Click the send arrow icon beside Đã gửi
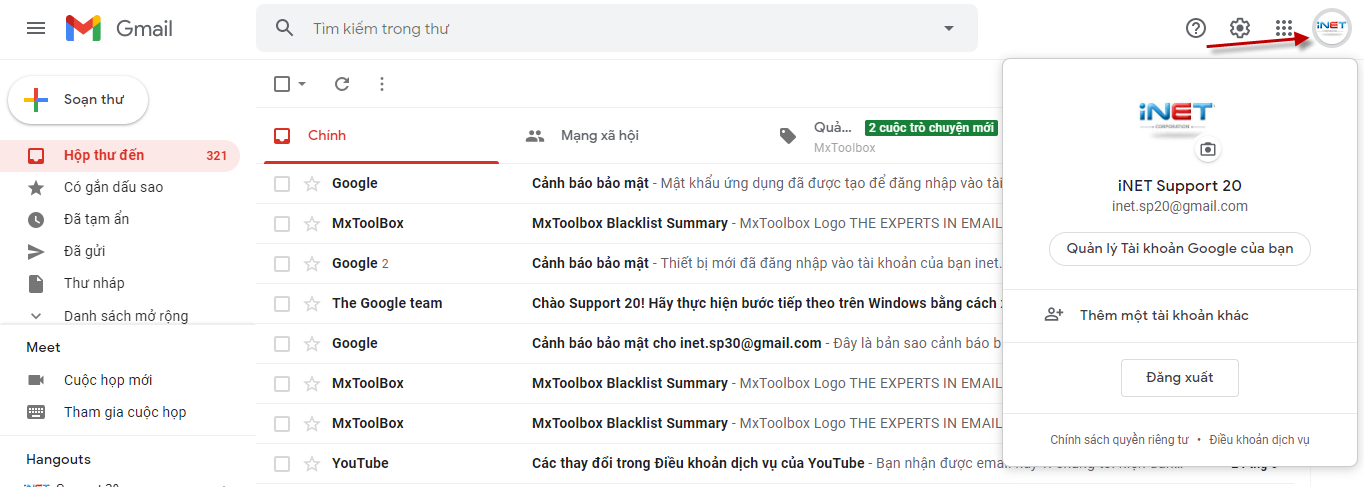1364x487 pixels. pyautogui.click(x=36, y=251)
